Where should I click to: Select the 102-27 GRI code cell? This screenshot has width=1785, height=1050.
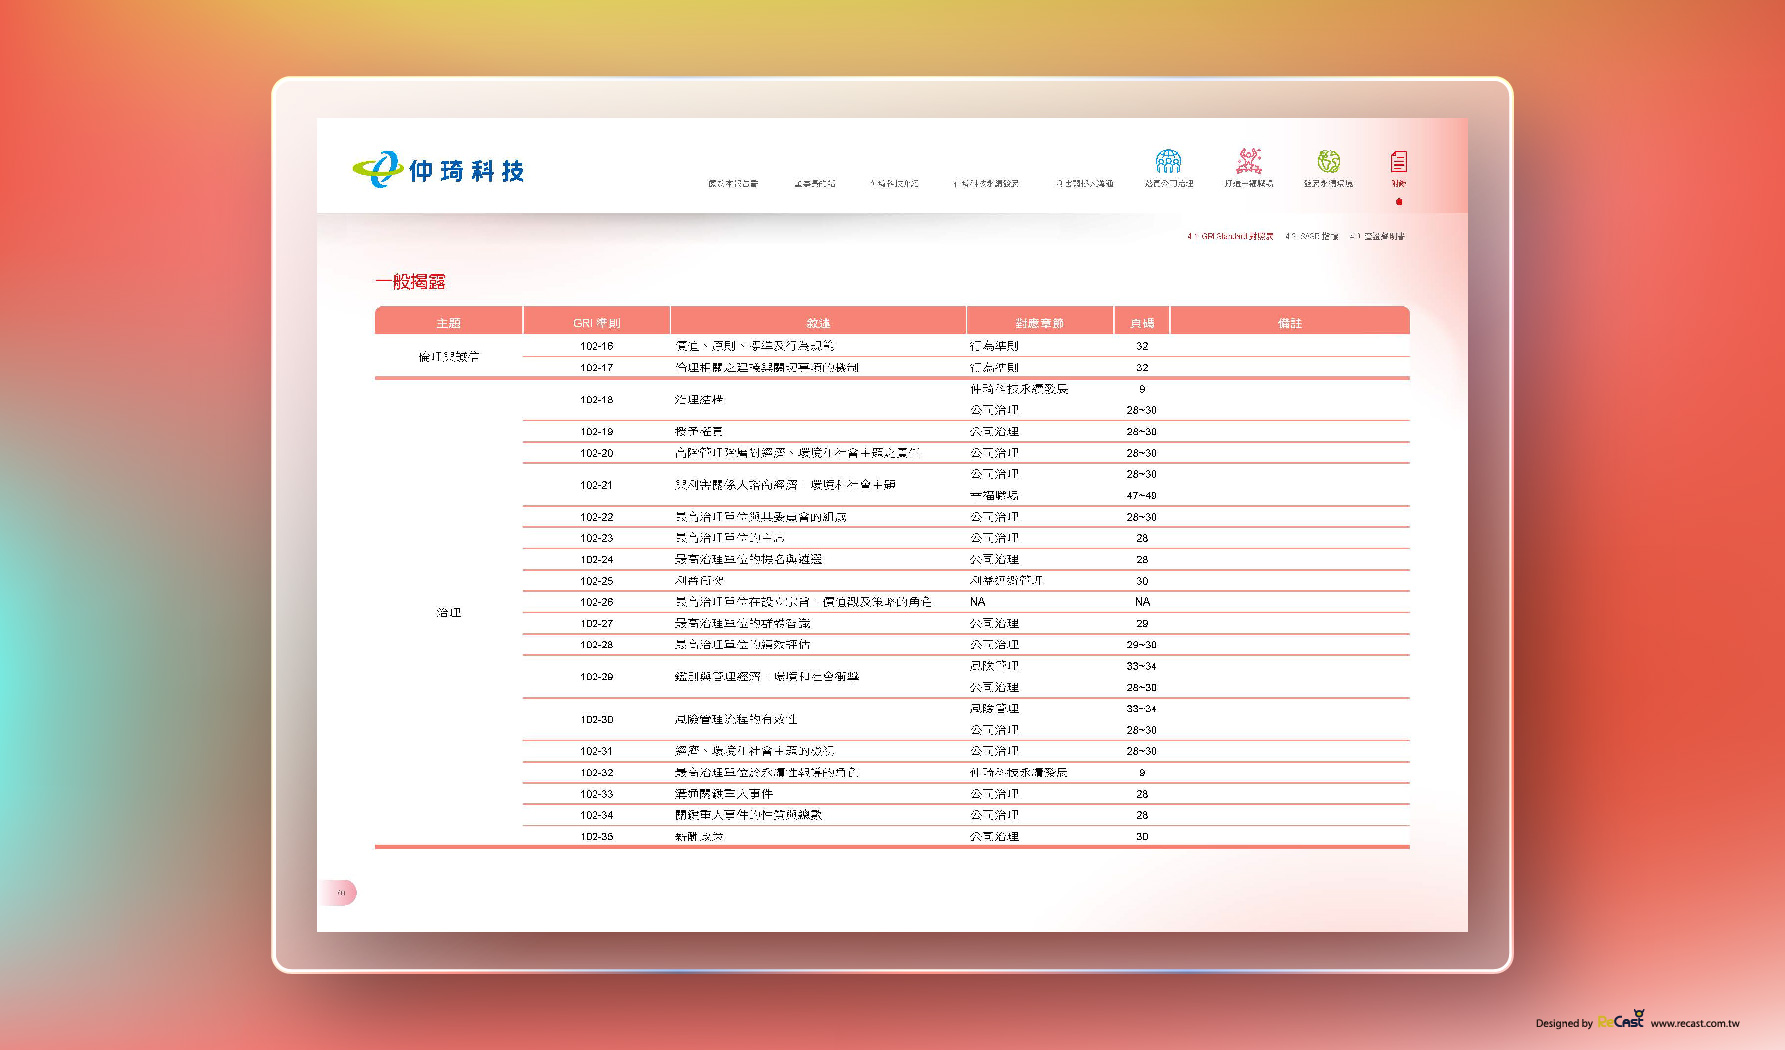click(597, 623)
